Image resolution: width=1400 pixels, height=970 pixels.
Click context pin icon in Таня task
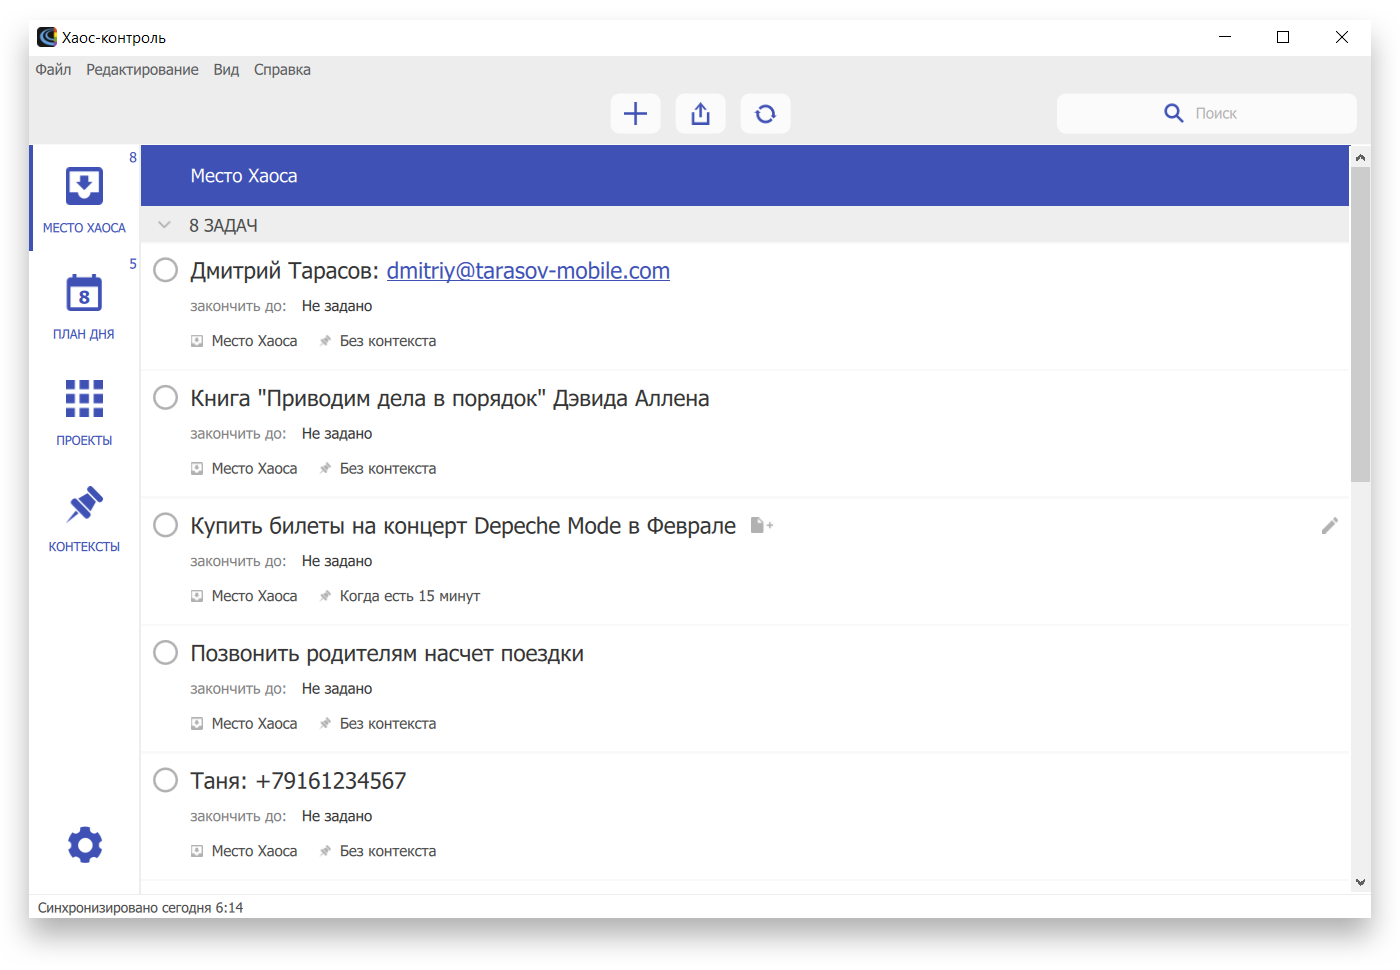[x=325, y=851]
